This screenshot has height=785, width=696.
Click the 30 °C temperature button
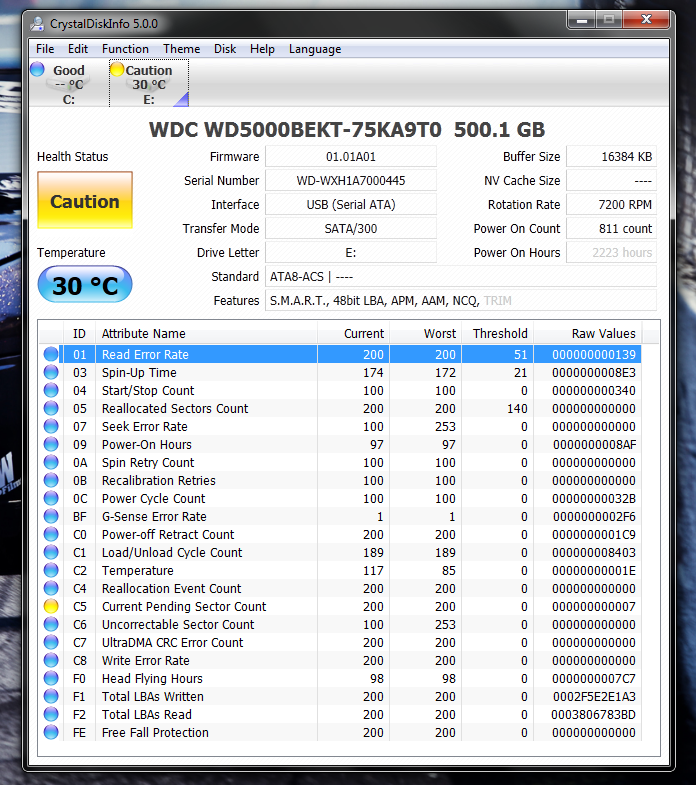click(x=85, y=285)
